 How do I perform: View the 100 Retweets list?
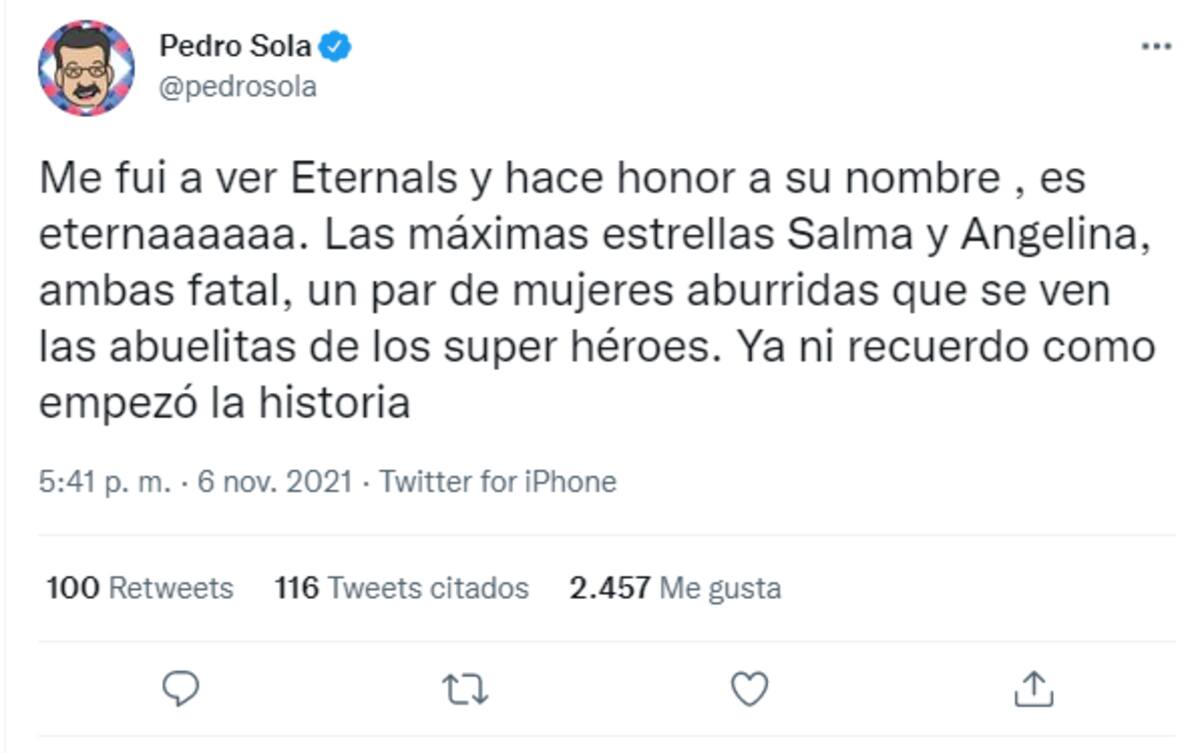pyautogui.click(x=140, y=587)
